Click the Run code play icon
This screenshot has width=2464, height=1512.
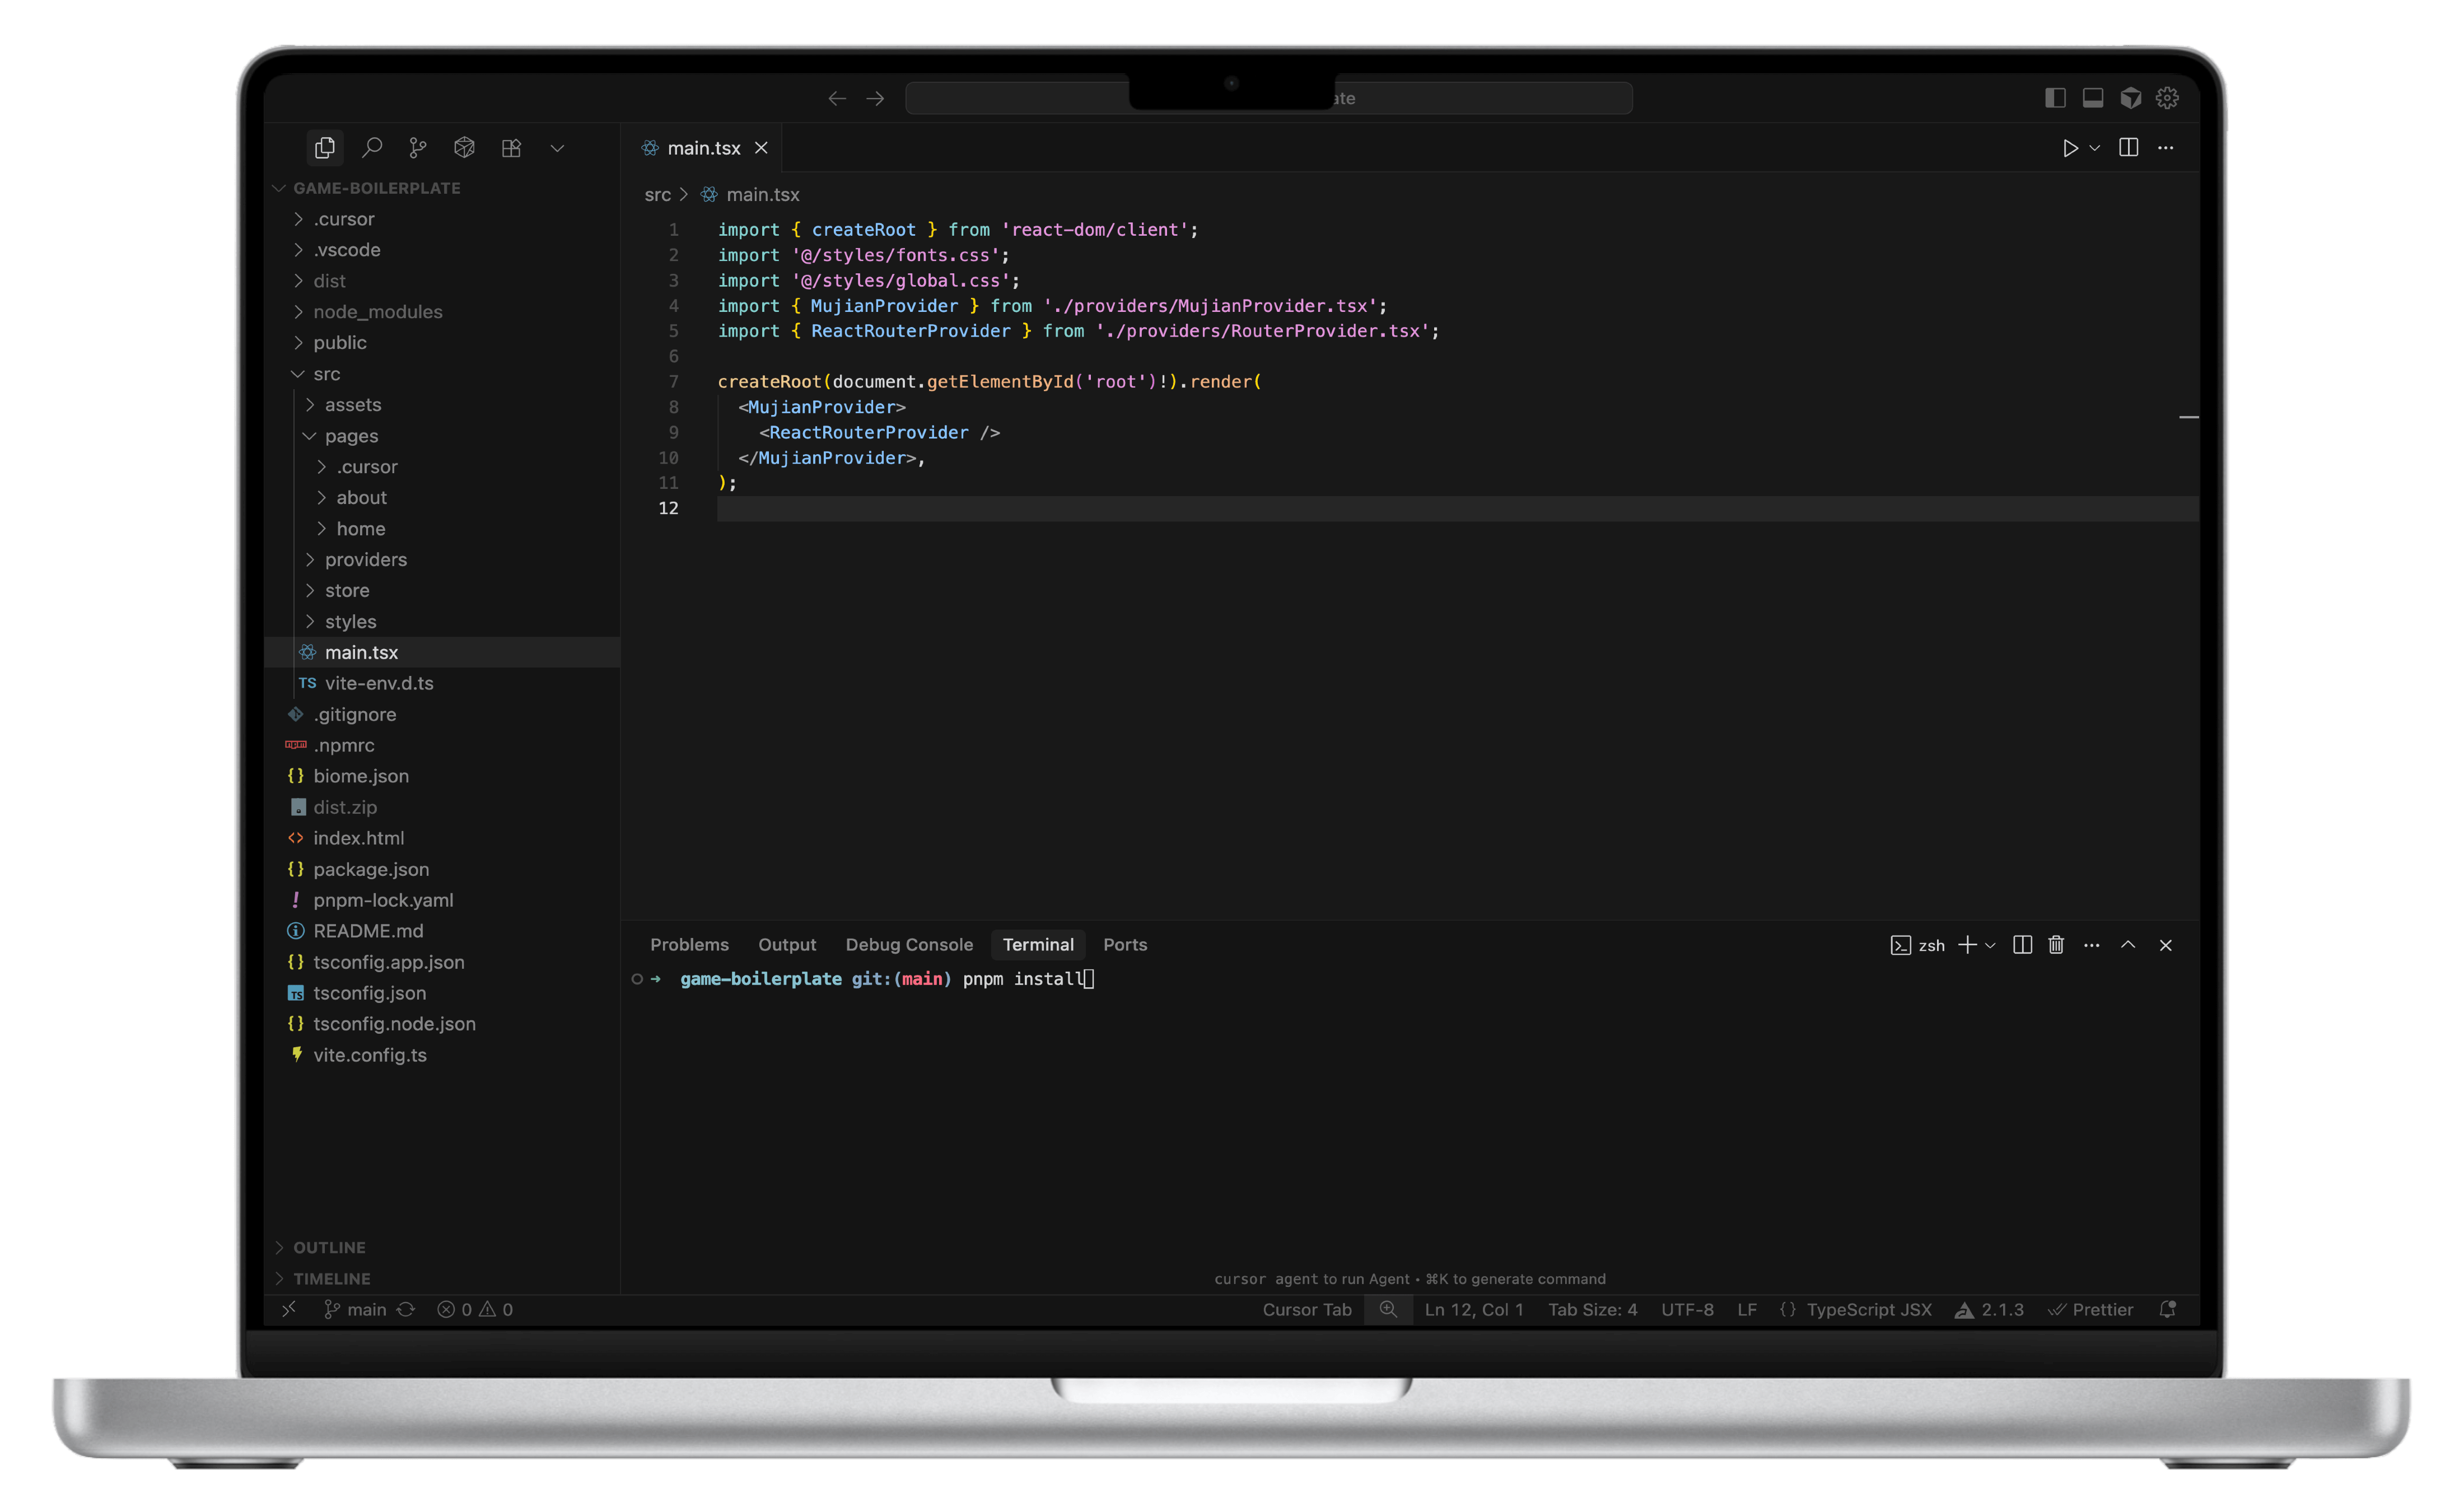[x=2069, y=148]
